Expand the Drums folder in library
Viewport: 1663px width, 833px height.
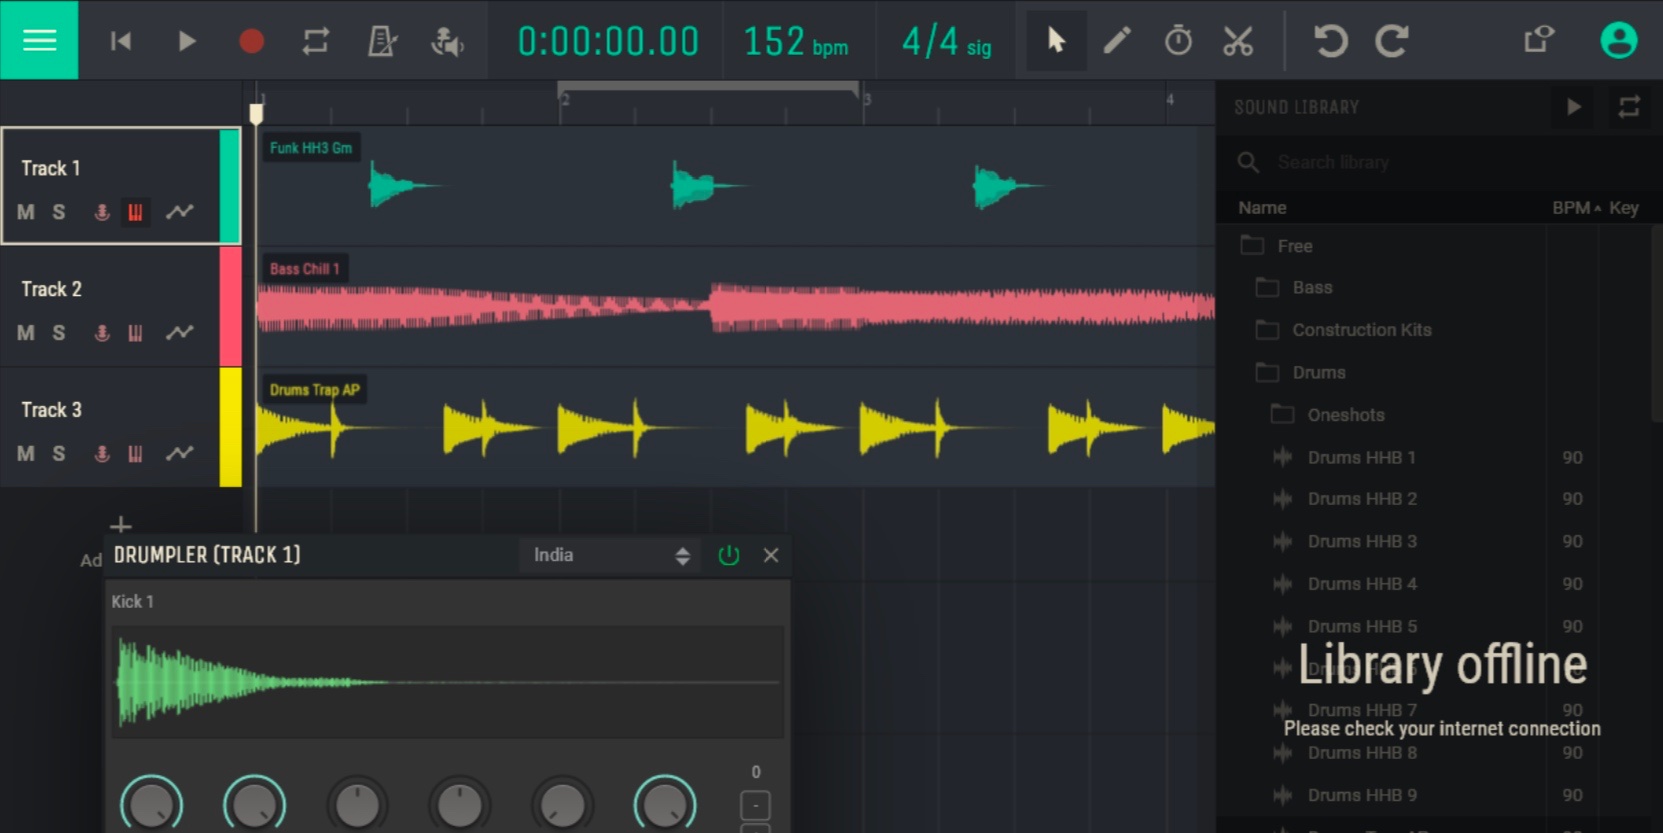[1318, 372]
